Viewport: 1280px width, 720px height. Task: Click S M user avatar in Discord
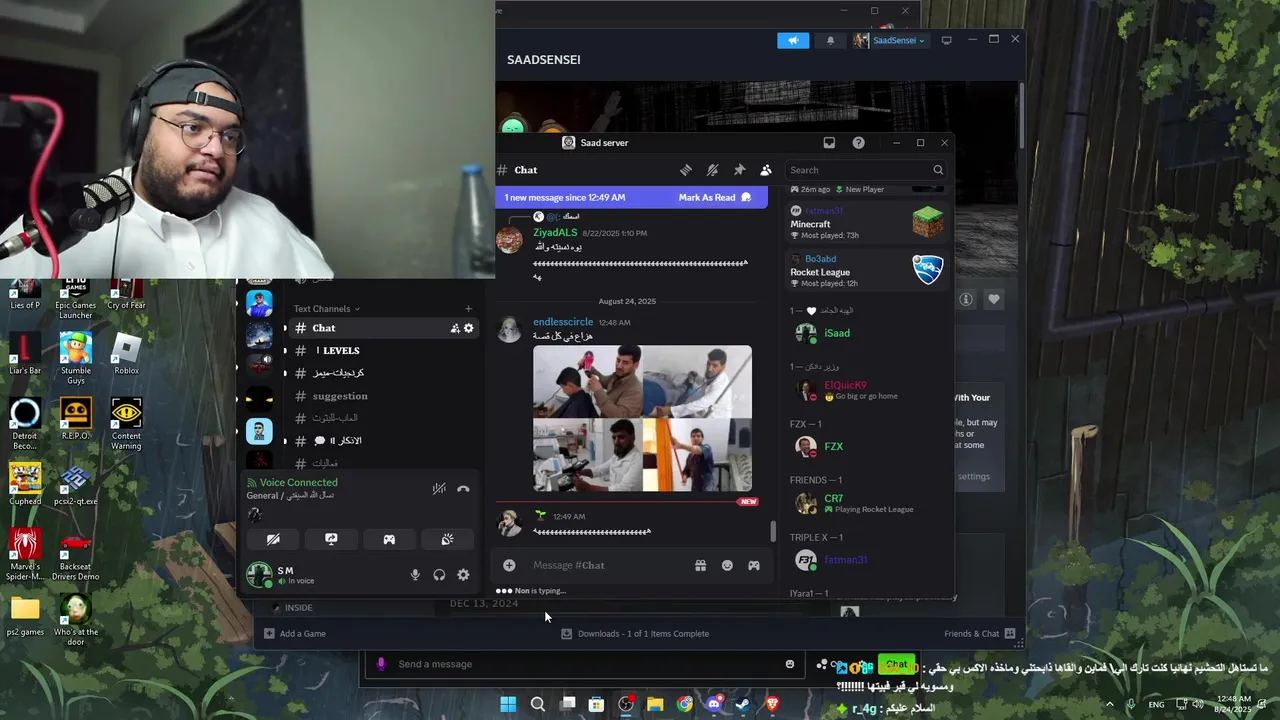tap(259, 574)
